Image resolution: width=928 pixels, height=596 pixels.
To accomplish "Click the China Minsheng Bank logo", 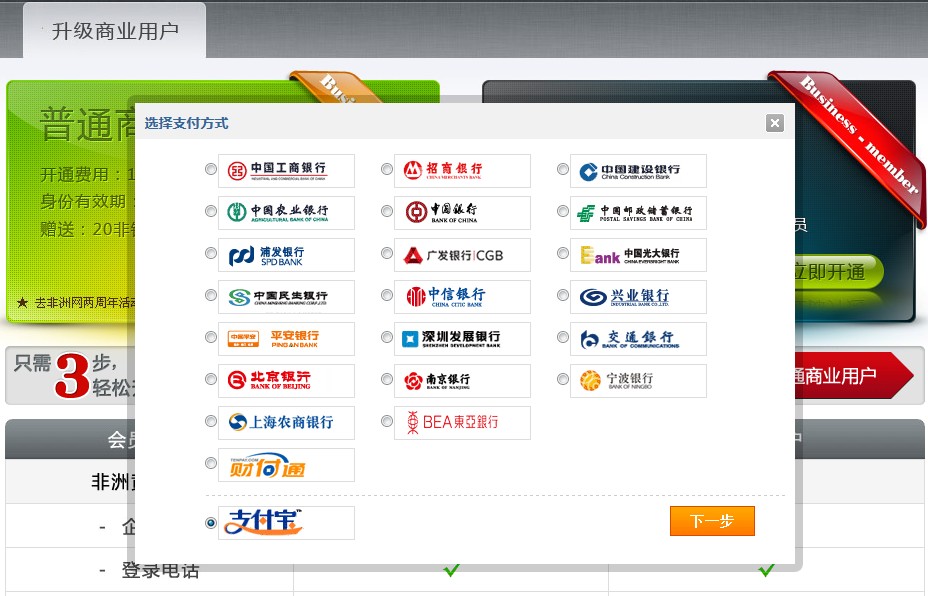I will tap(286, 297).
